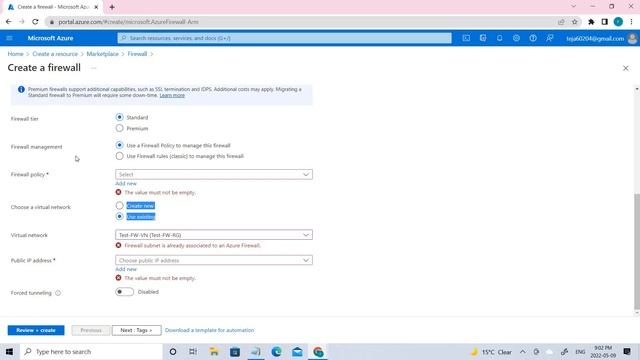Screen dimensions: 640x360
Task: Click the Azure search resources box
Action: pyautogui.click(x=284, y=38)
